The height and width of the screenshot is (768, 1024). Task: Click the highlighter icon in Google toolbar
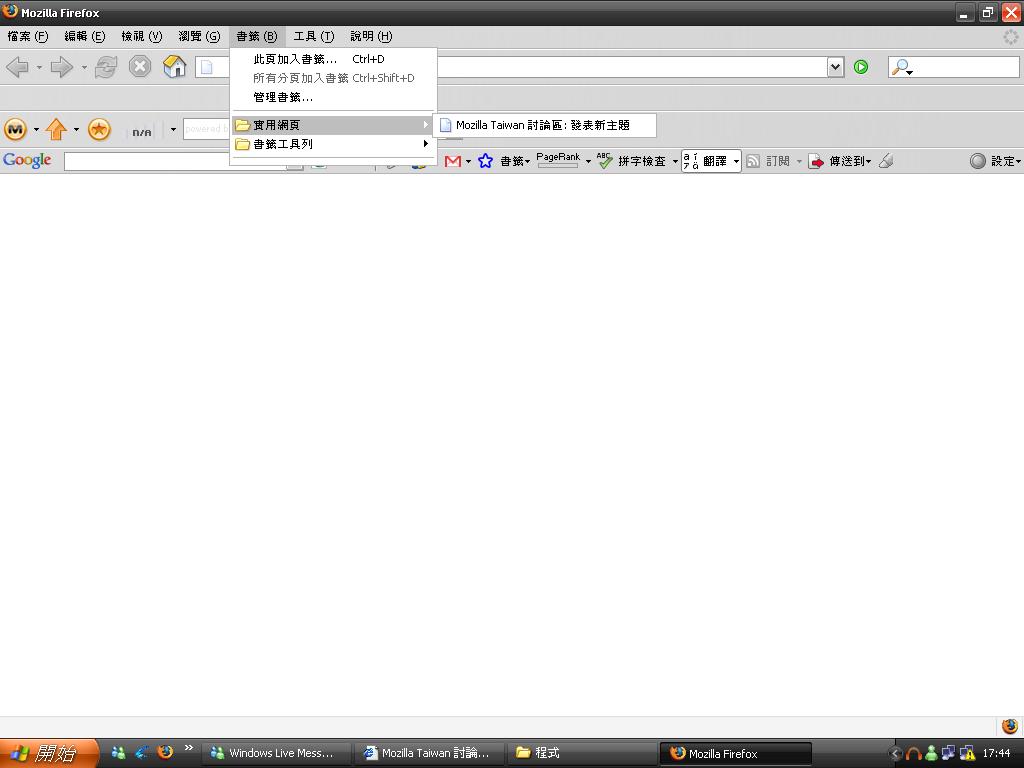point(886,161)
